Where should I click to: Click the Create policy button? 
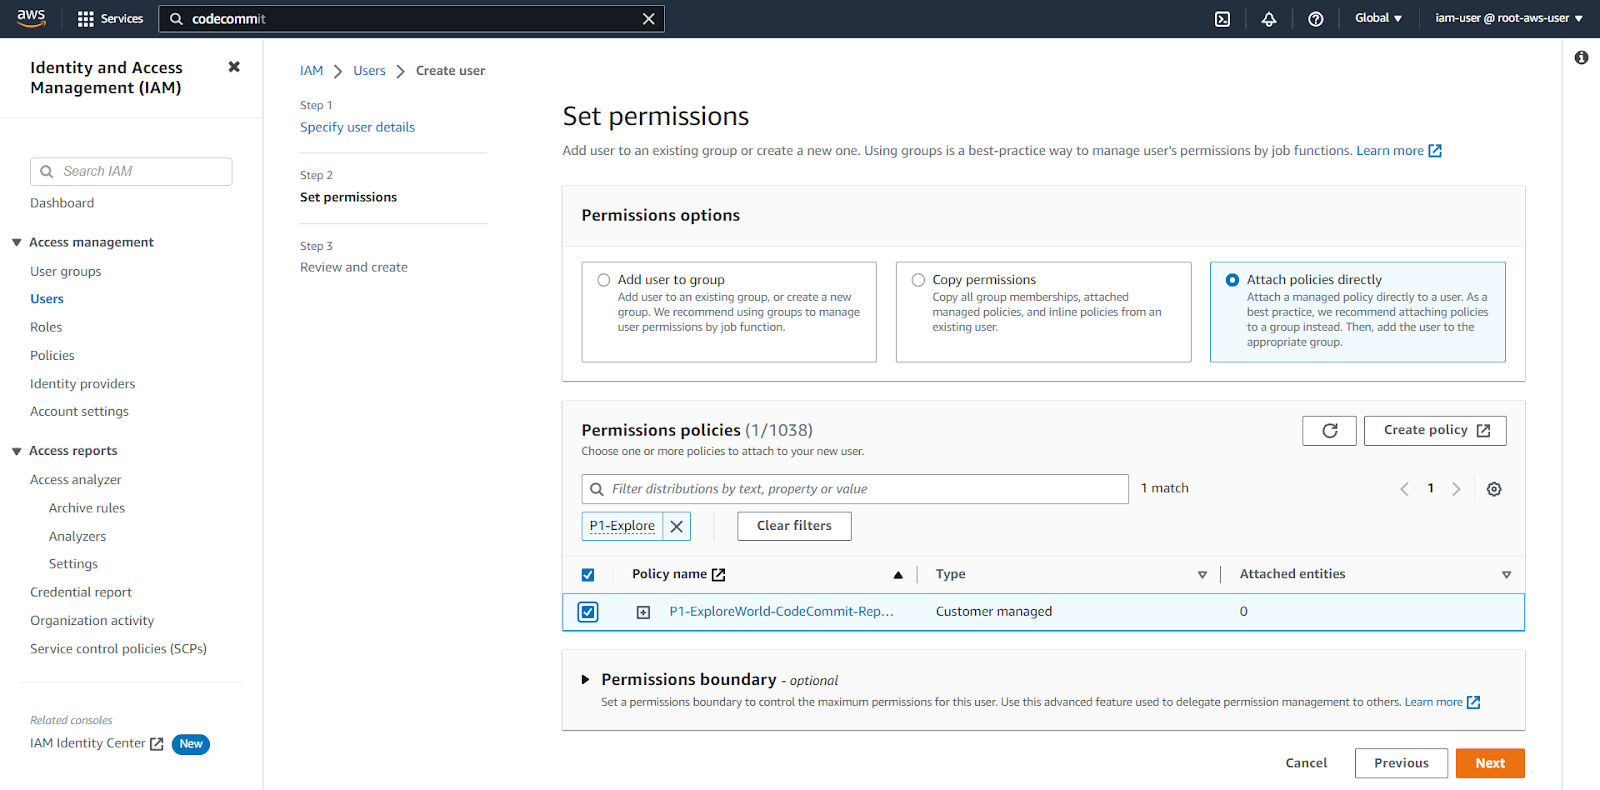pos(1435,431)
